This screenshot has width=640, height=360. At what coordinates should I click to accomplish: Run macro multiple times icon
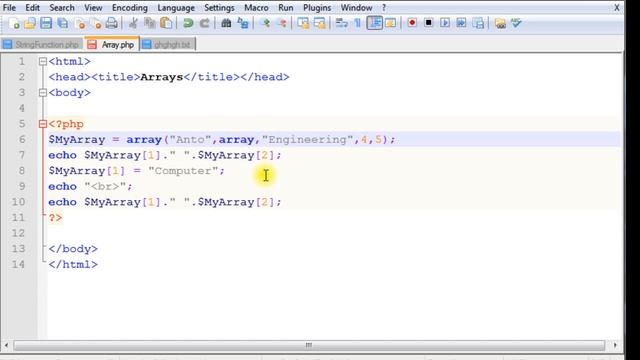tap(461, 23)
